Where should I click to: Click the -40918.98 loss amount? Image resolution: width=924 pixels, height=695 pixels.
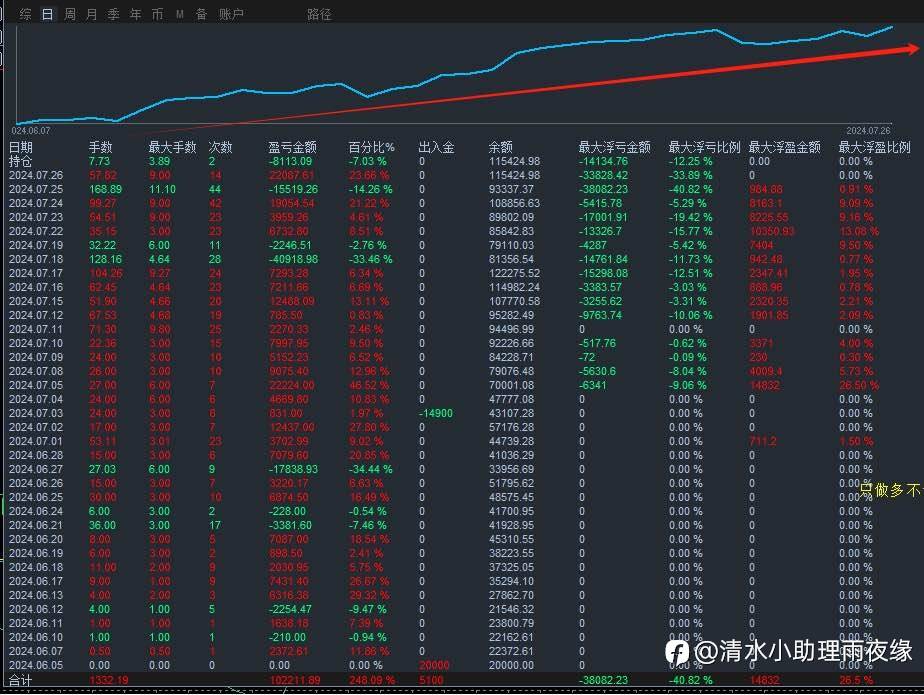[293, 259]
